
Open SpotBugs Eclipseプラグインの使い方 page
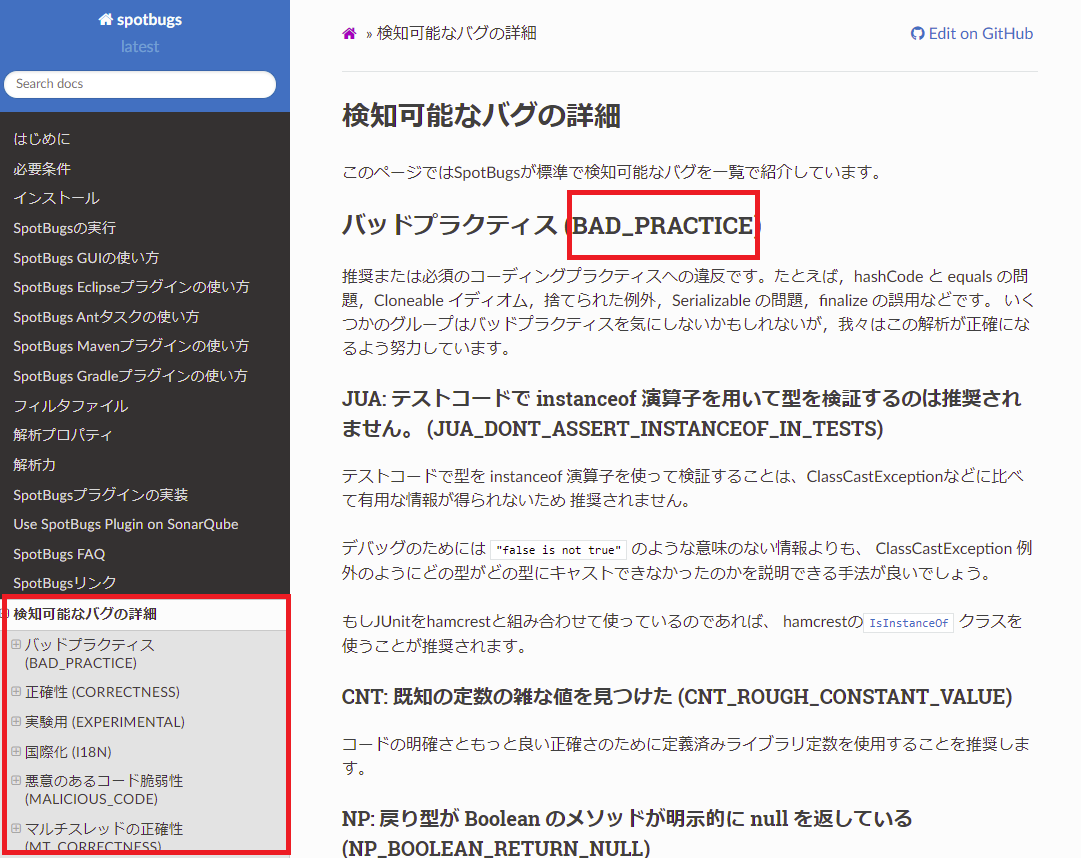pos(131,287)
